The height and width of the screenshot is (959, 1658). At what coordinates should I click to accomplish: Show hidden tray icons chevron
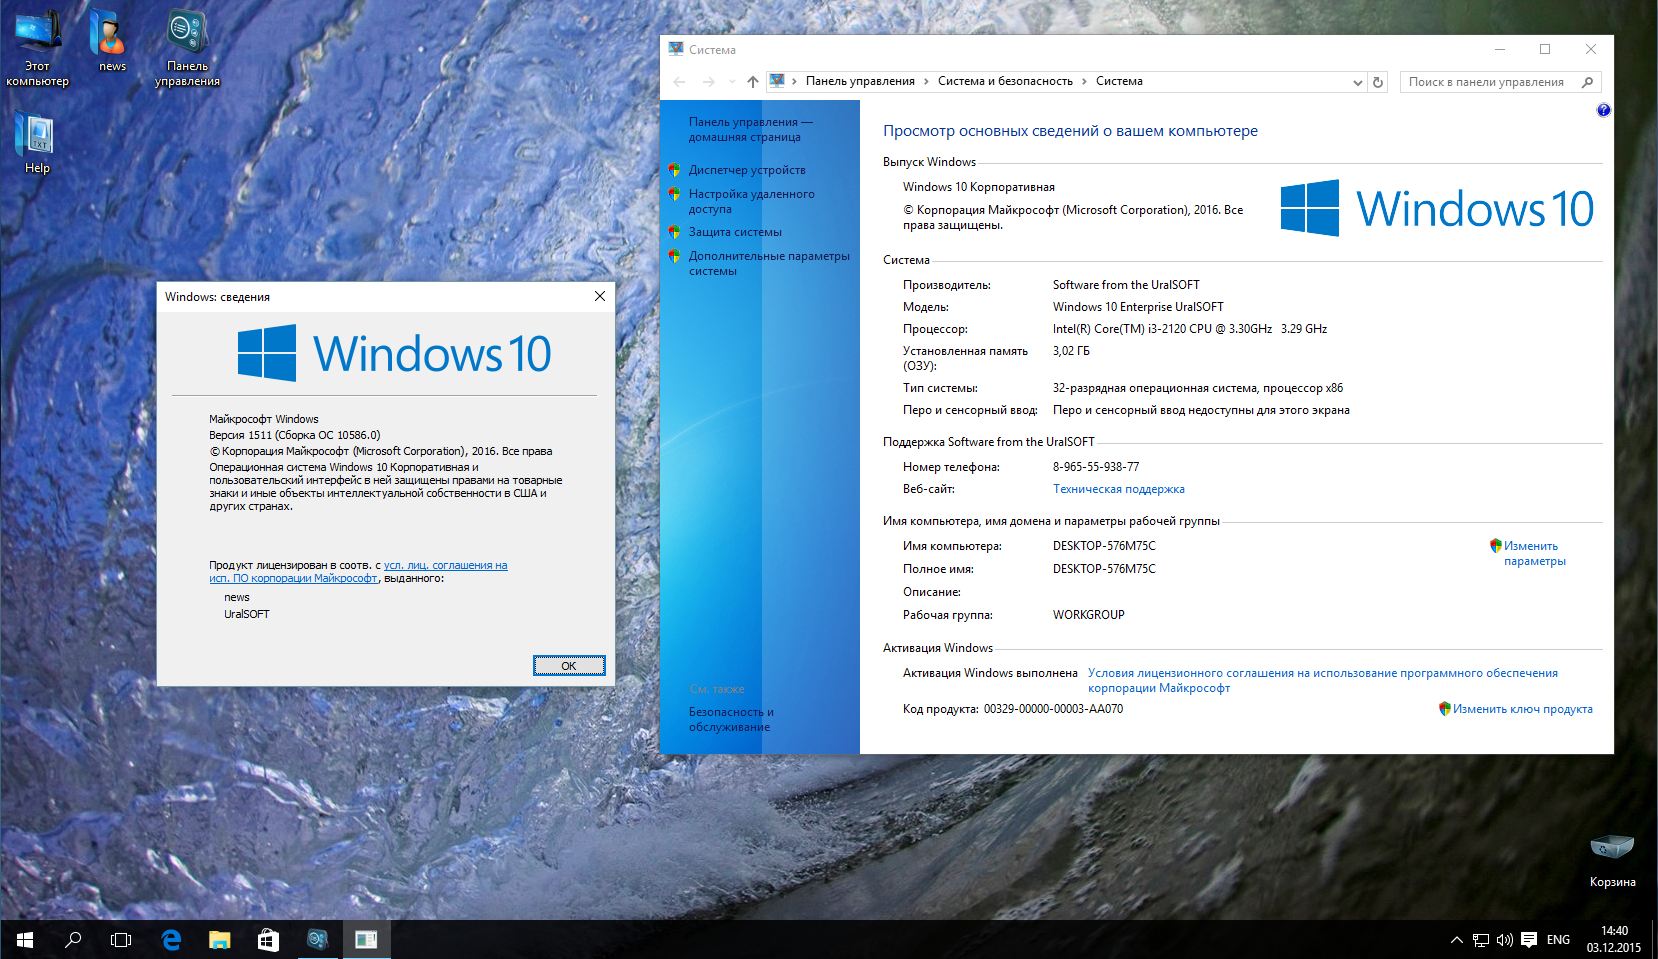pyautogui.click(x=1457, y=940)
